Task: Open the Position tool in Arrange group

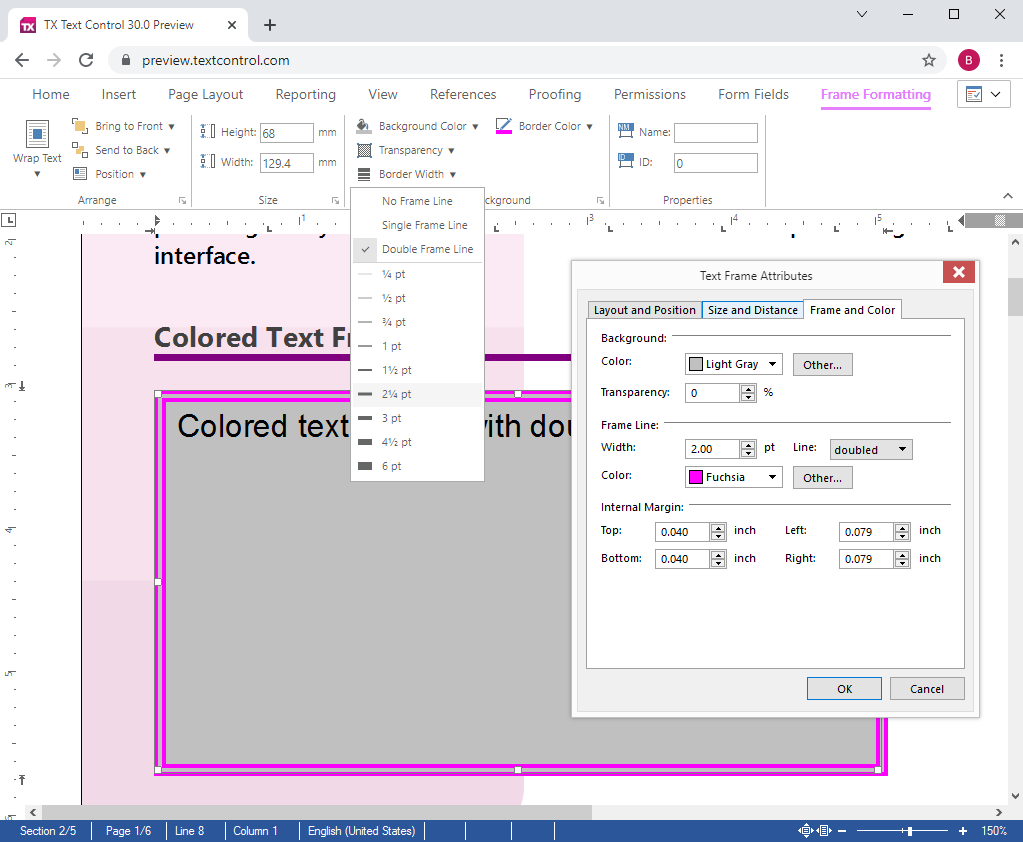Action: [113, 173]
